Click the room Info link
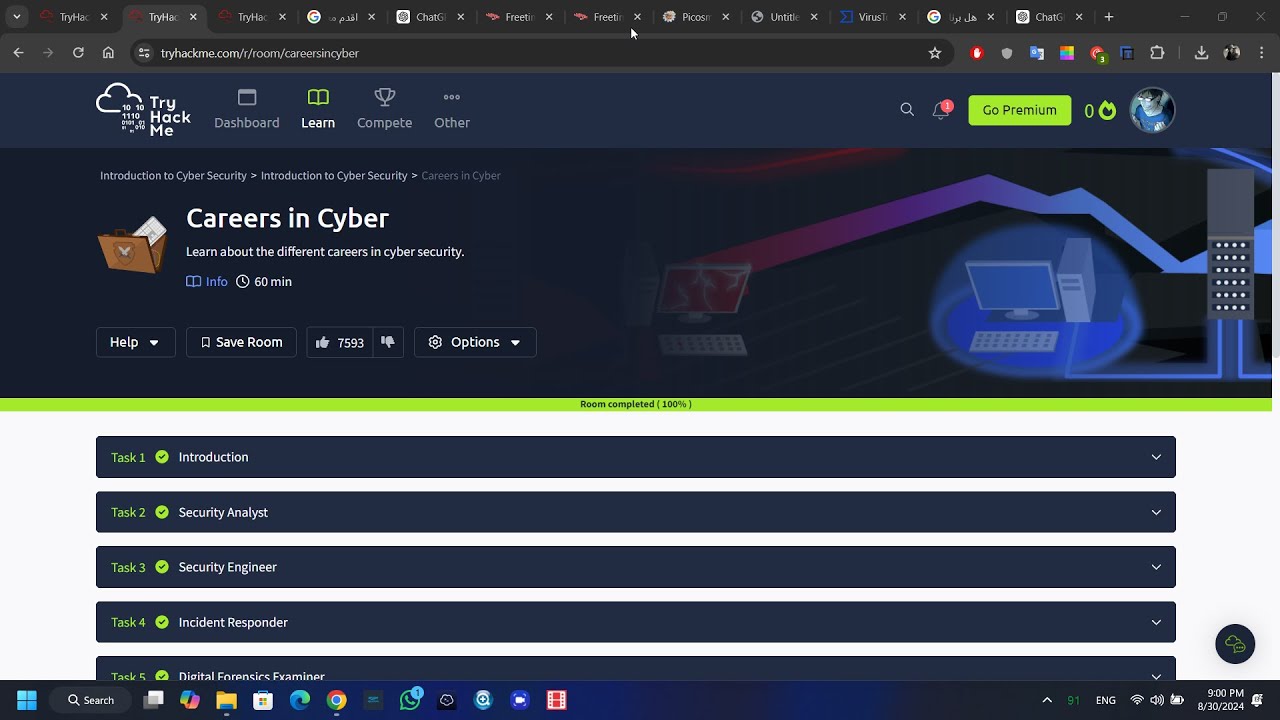The height and width of the screenshot is (720, 1280). (207, 282)
